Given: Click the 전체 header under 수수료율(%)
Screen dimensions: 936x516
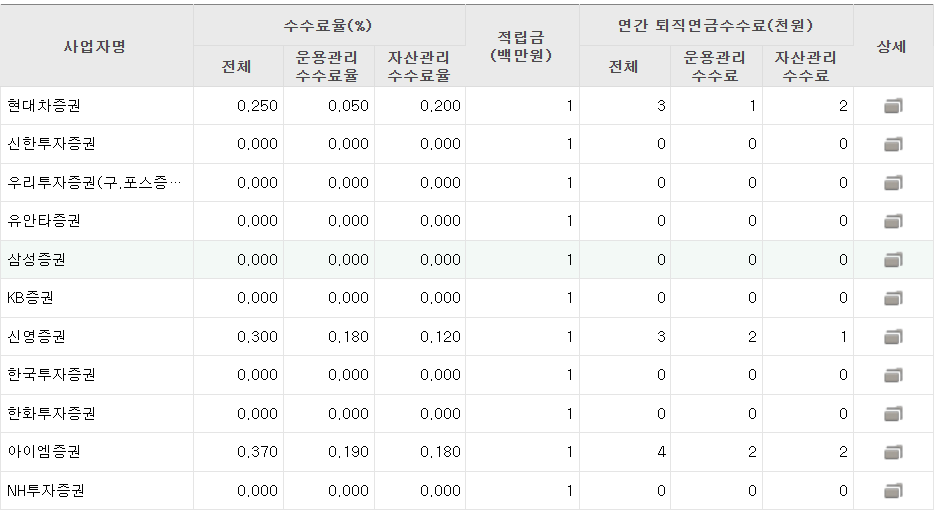Looking at the screenshot, I should pos(236,66).
